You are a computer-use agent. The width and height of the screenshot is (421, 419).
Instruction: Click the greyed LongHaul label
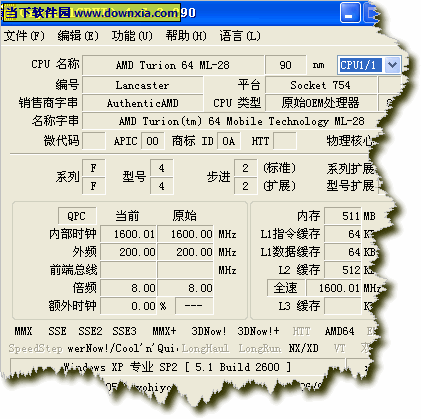[205, 349]
